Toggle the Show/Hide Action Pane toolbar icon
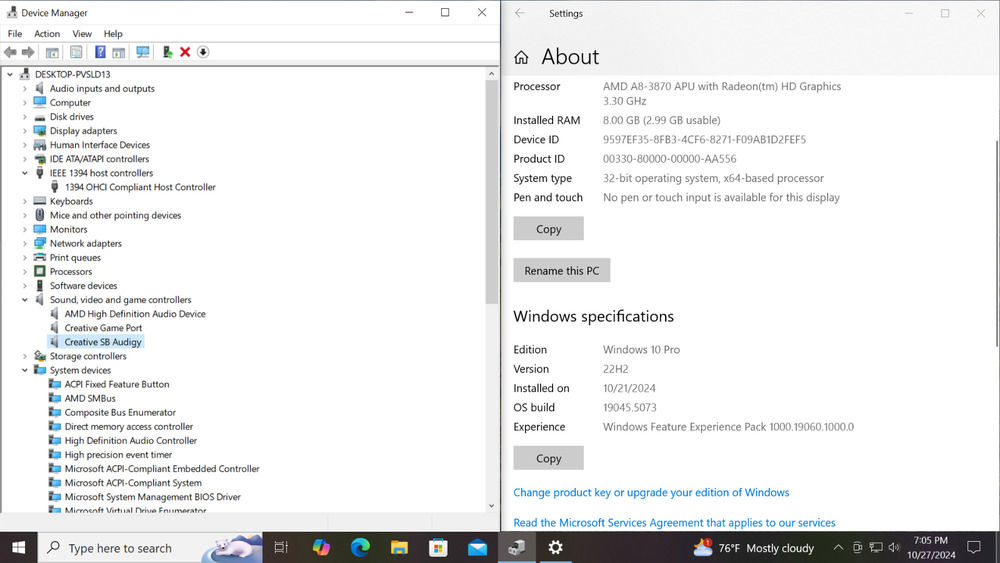1000x563 pixels. point(119,52)
